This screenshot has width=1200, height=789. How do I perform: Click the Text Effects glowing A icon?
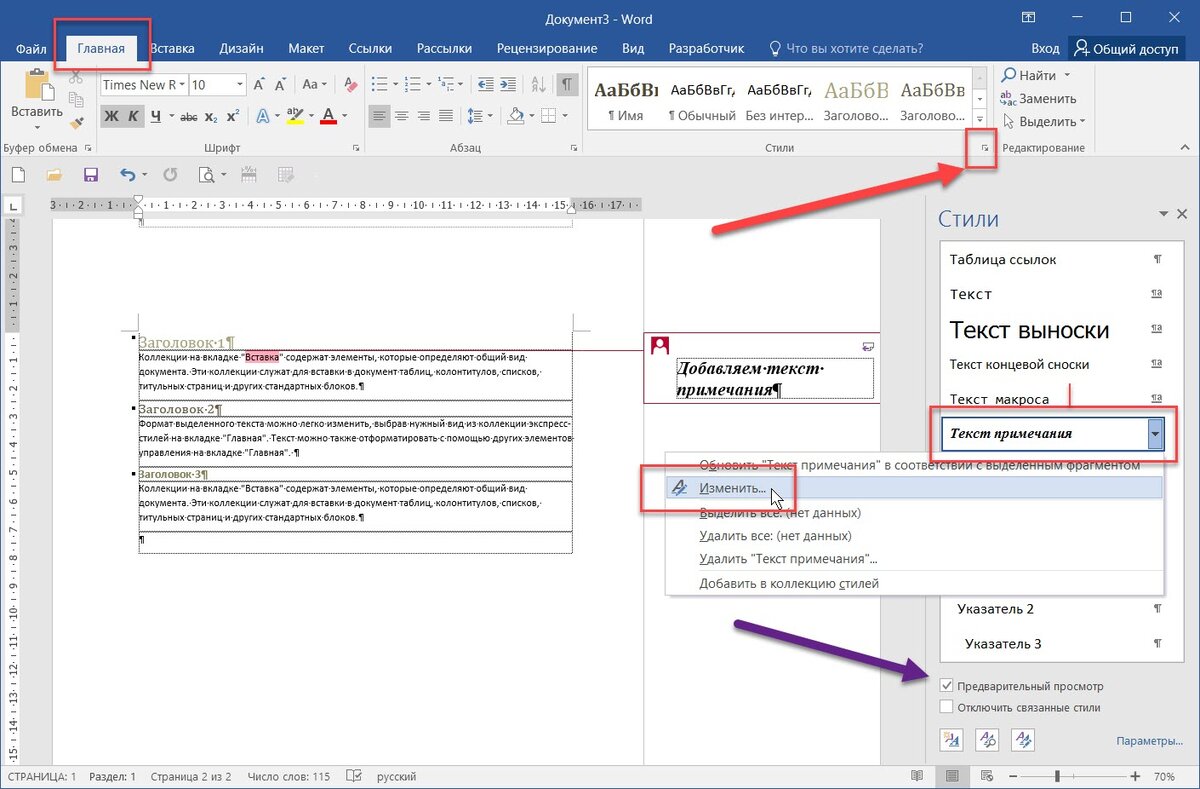[x=263, y=117]
